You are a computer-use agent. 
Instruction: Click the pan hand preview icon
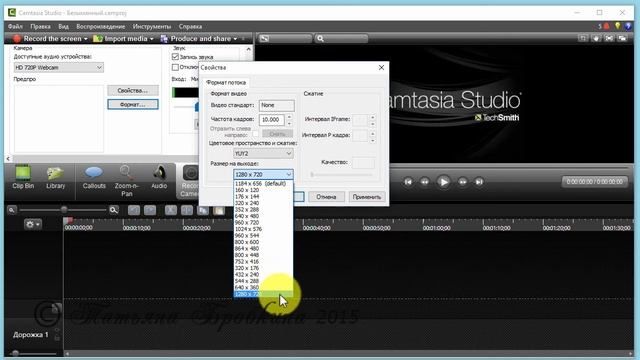pyautogui.click(x=596, y=38)
